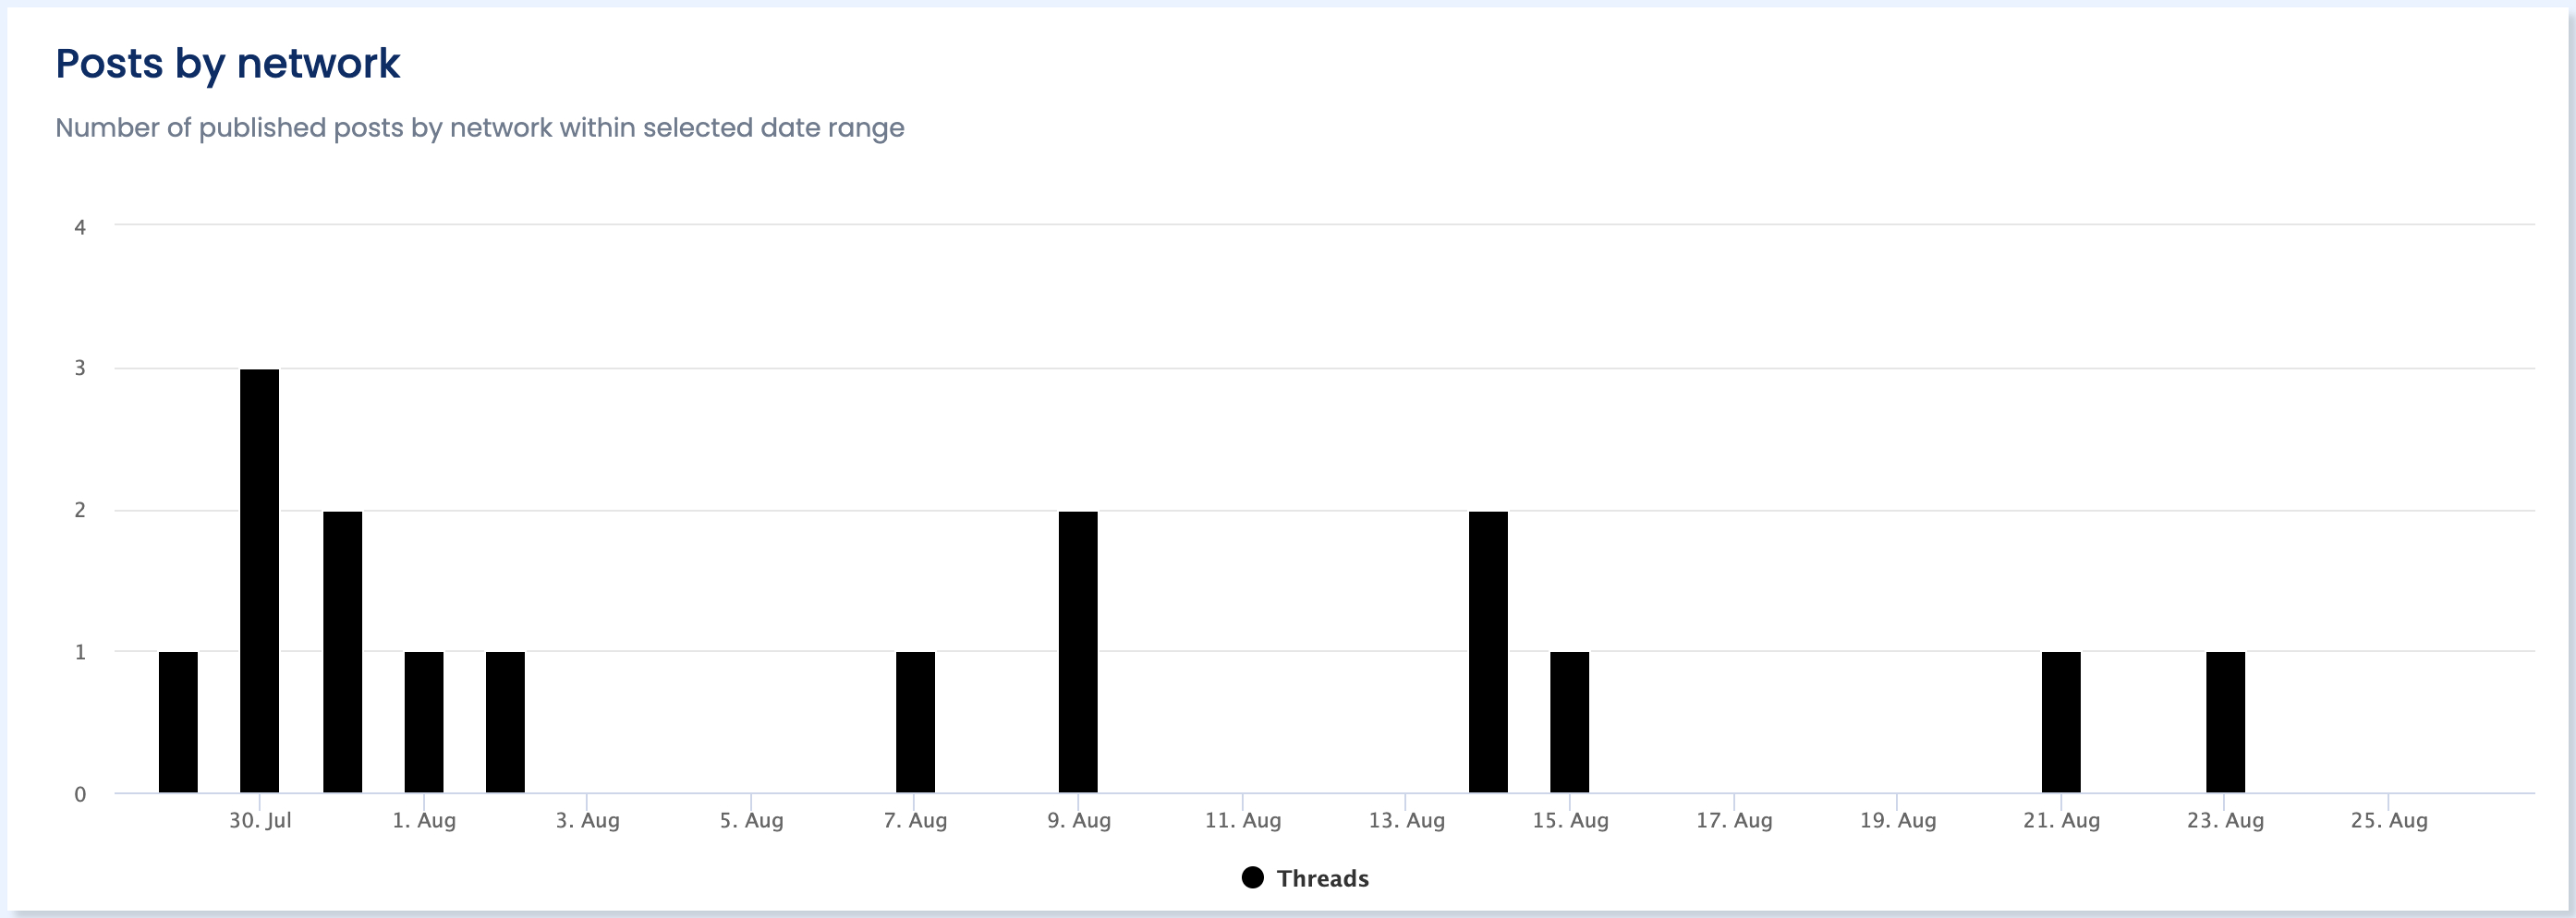Select the bar at 15. Aug

1569,722
